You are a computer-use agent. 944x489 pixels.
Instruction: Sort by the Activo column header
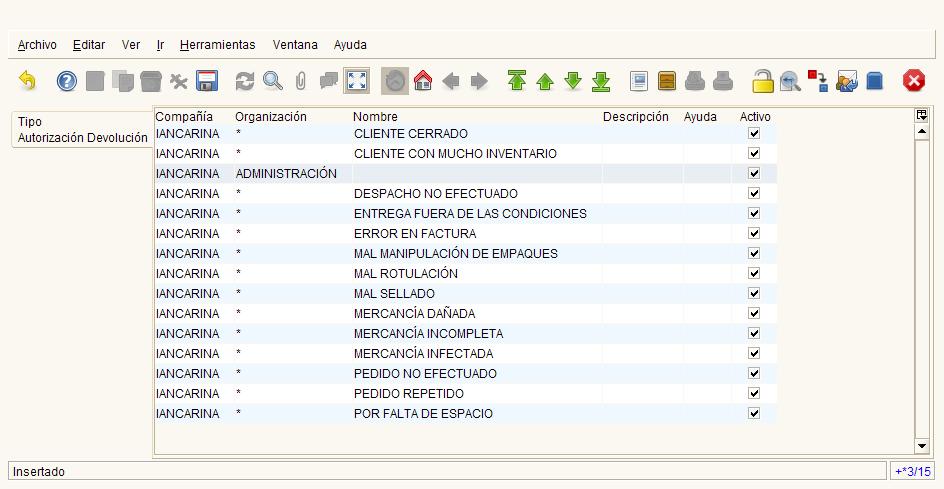[x=755, y=116]
